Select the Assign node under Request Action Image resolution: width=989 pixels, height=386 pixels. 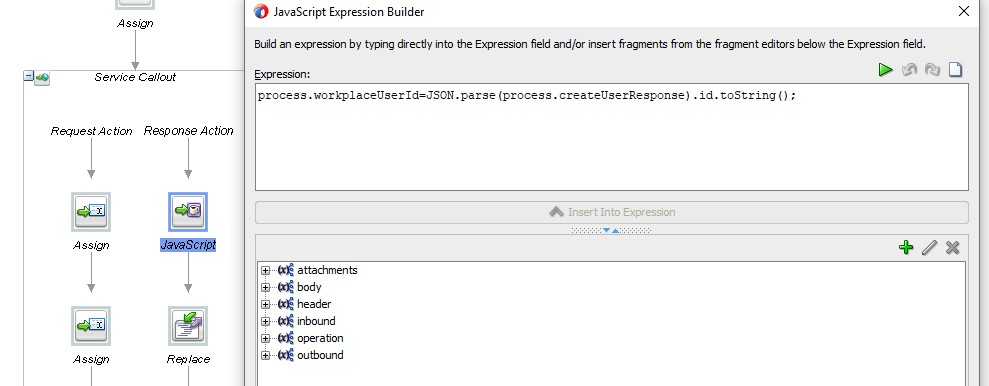point(91,212)
